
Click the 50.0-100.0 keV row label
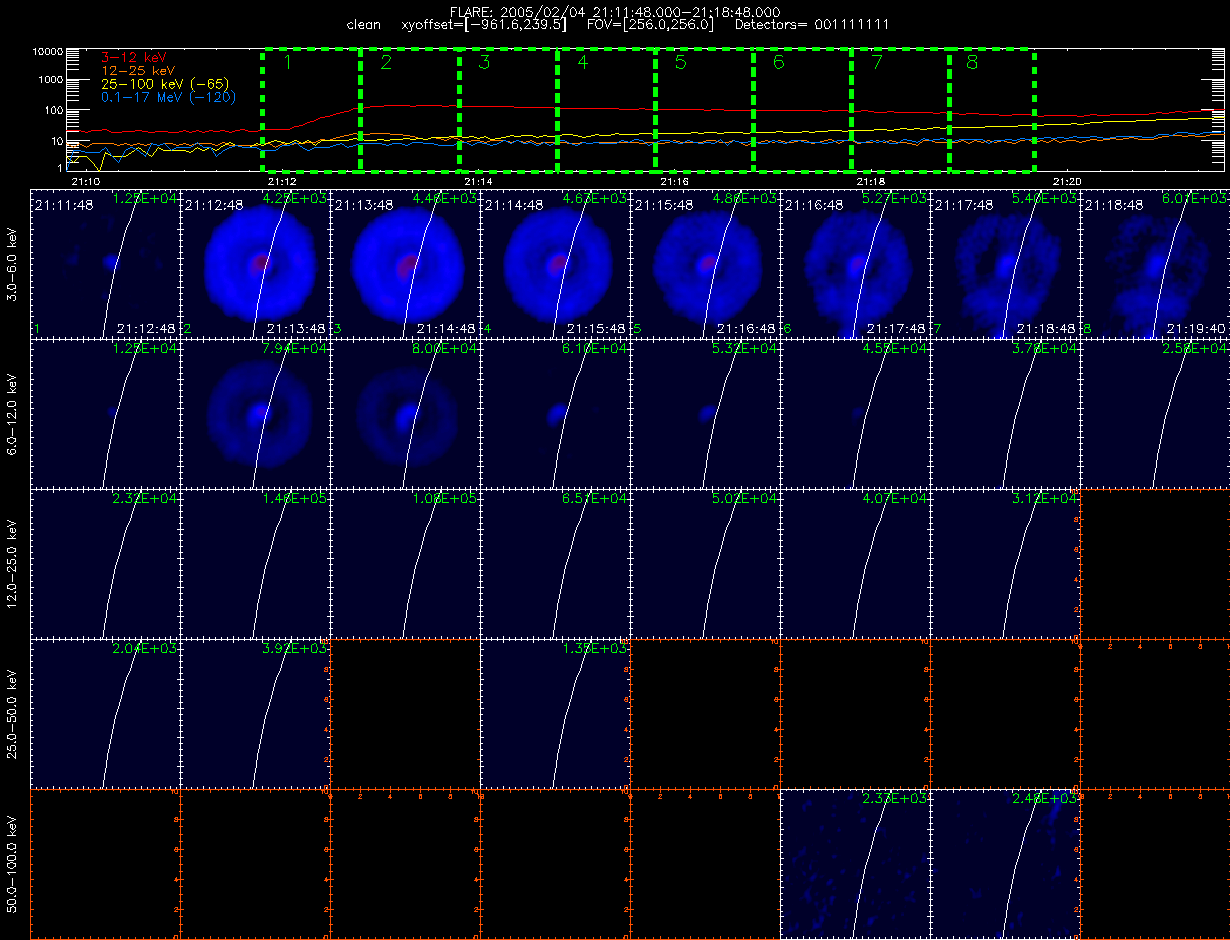coord(12,863)
